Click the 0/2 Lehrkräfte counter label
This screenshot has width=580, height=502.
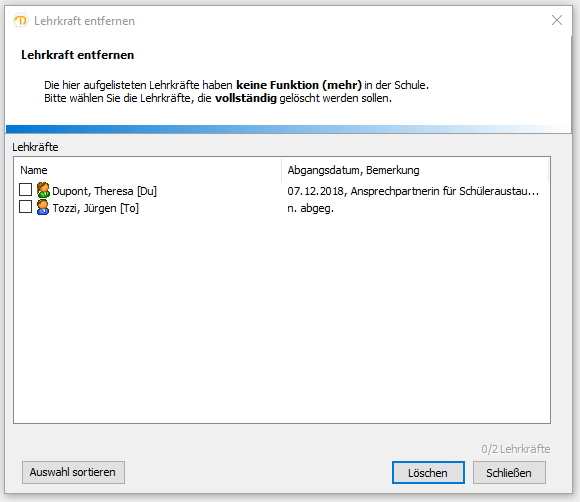click(x=516, y=449)
